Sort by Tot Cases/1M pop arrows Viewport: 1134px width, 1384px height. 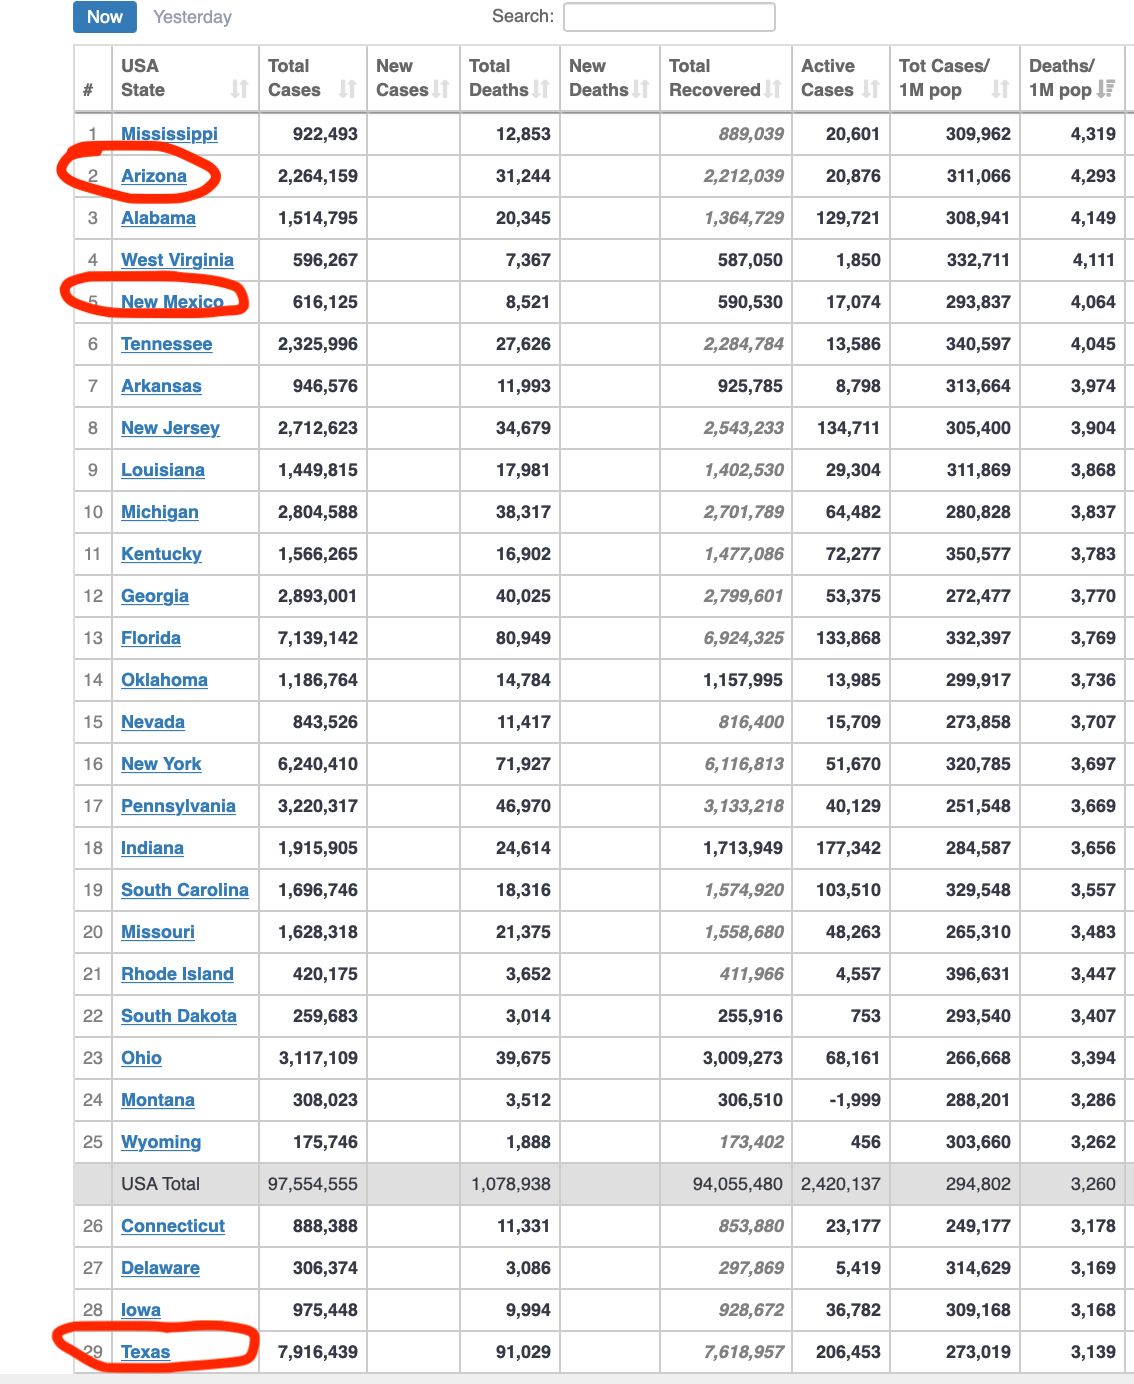[1000, 89]
